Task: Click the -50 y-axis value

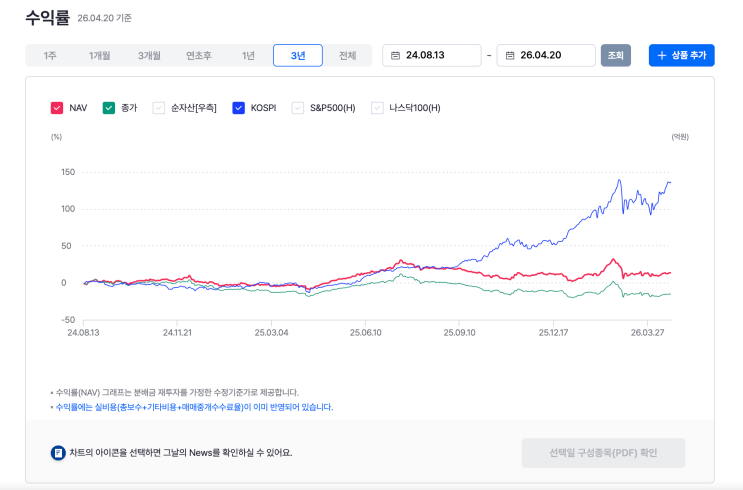Action: (68, 320)
